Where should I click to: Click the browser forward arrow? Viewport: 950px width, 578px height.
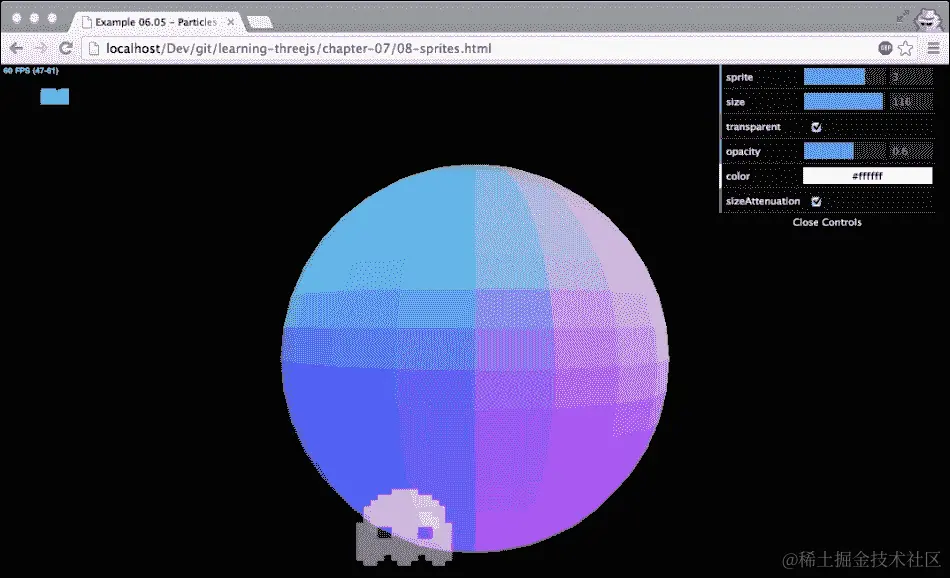point(41,48)
